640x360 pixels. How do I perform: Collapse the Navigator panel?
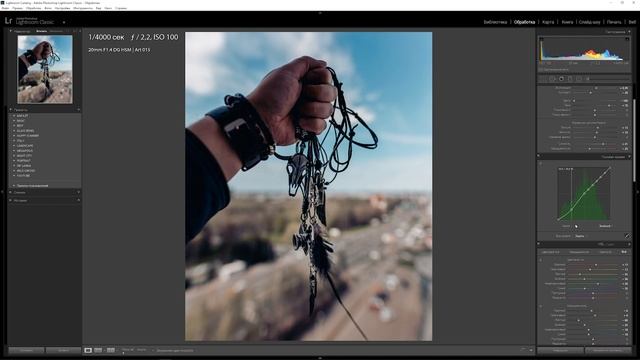(11, 31)
